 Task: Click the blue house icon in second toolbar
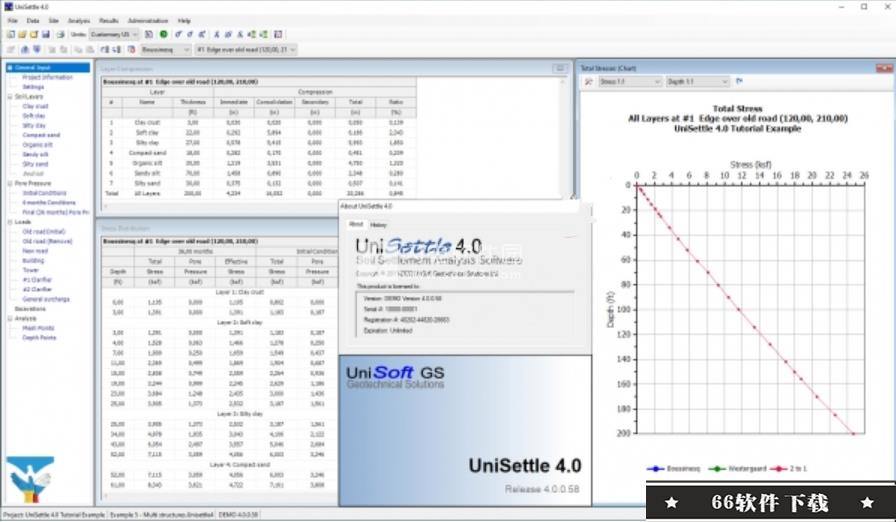(x=25, y=50)
